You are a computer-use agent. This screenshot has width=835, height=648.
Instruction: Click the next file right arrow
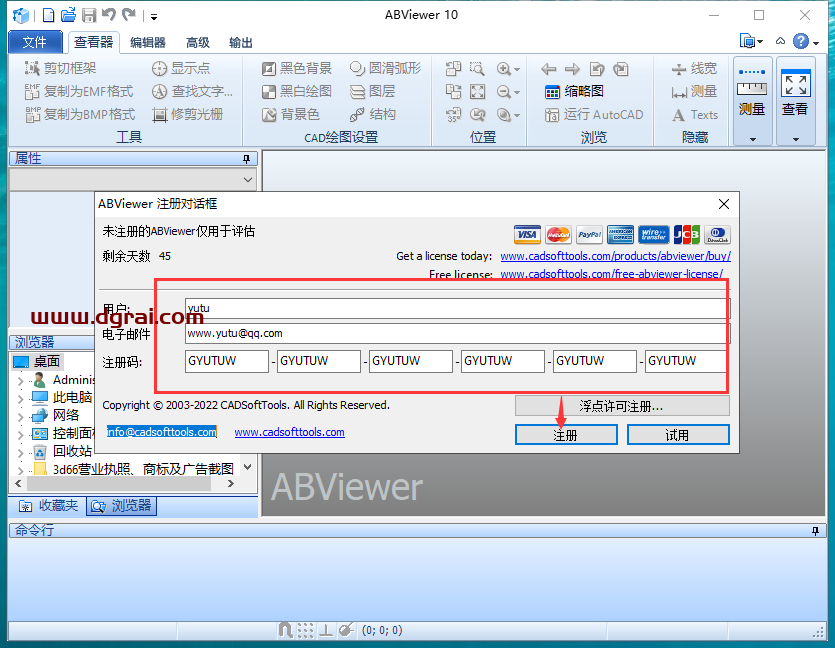(x=572, y=69)
